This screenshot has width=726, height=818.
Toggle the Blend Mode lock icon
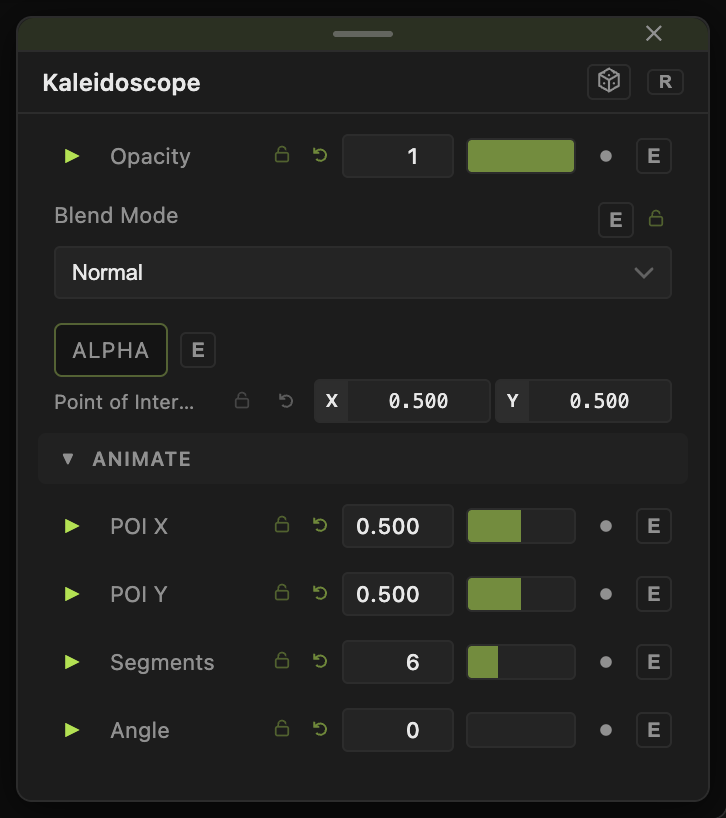tap(656, 218)
